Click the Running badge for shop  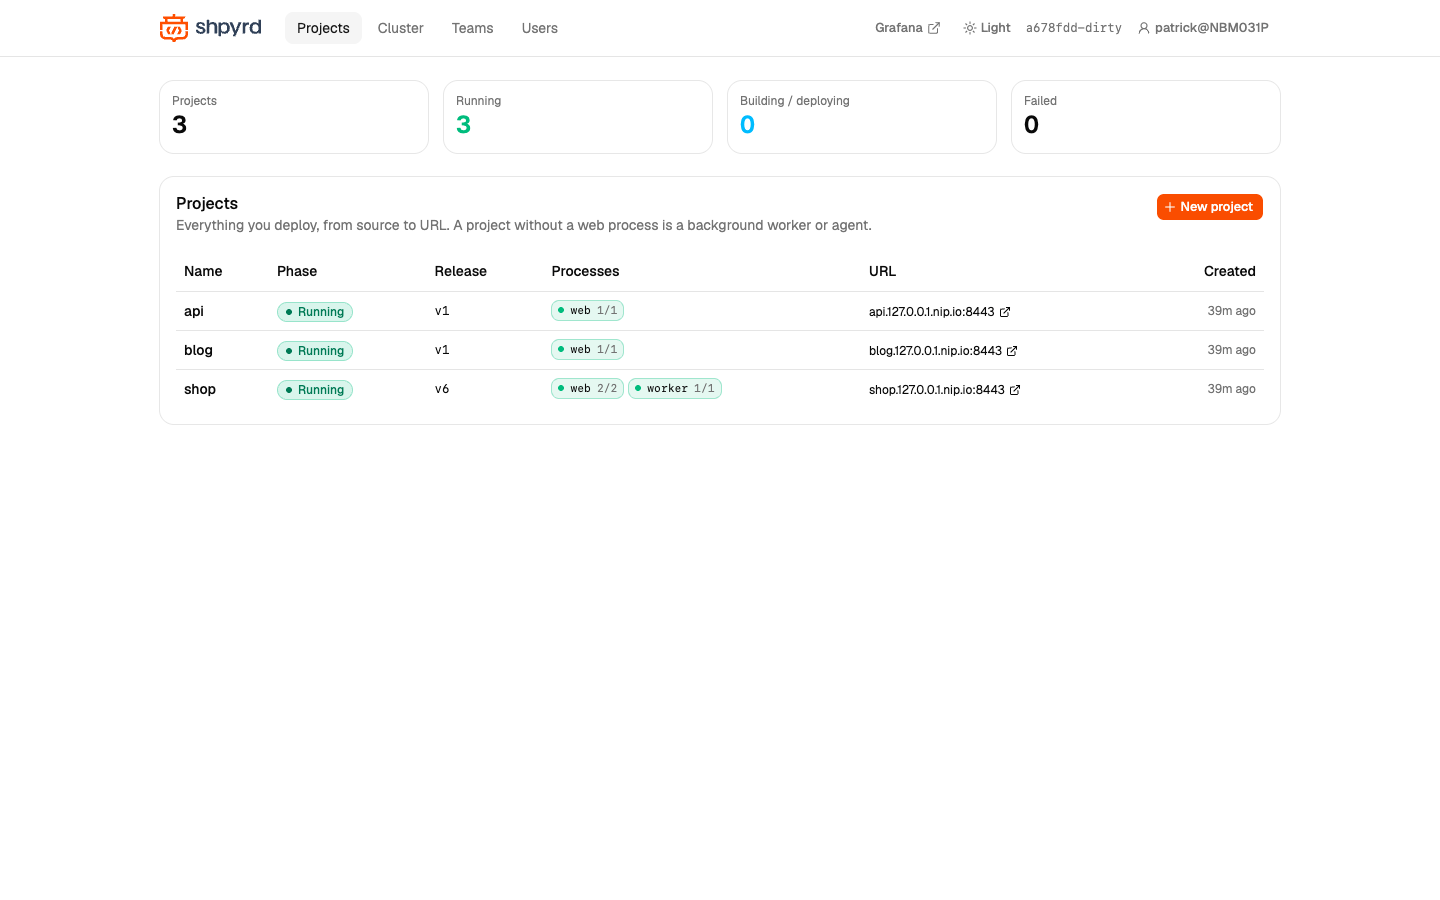(x=315, y=390)
